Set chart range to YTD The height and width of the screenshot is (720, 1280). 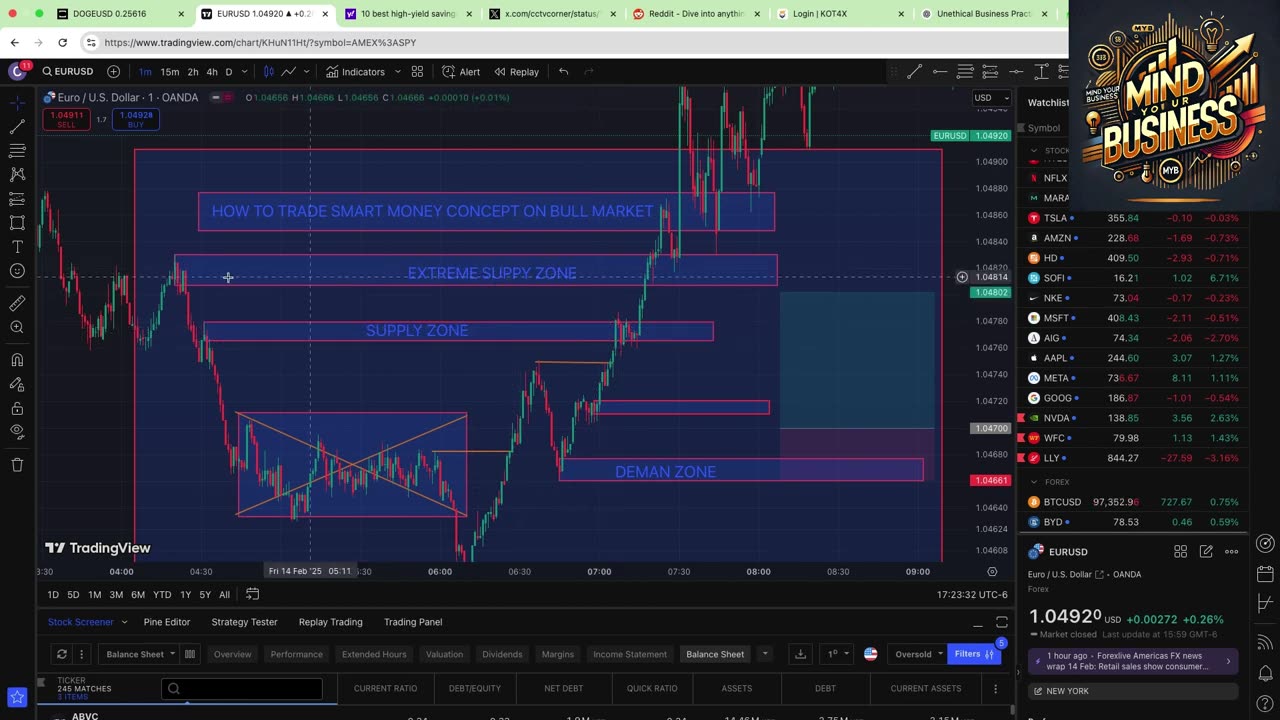coord(162,595)
